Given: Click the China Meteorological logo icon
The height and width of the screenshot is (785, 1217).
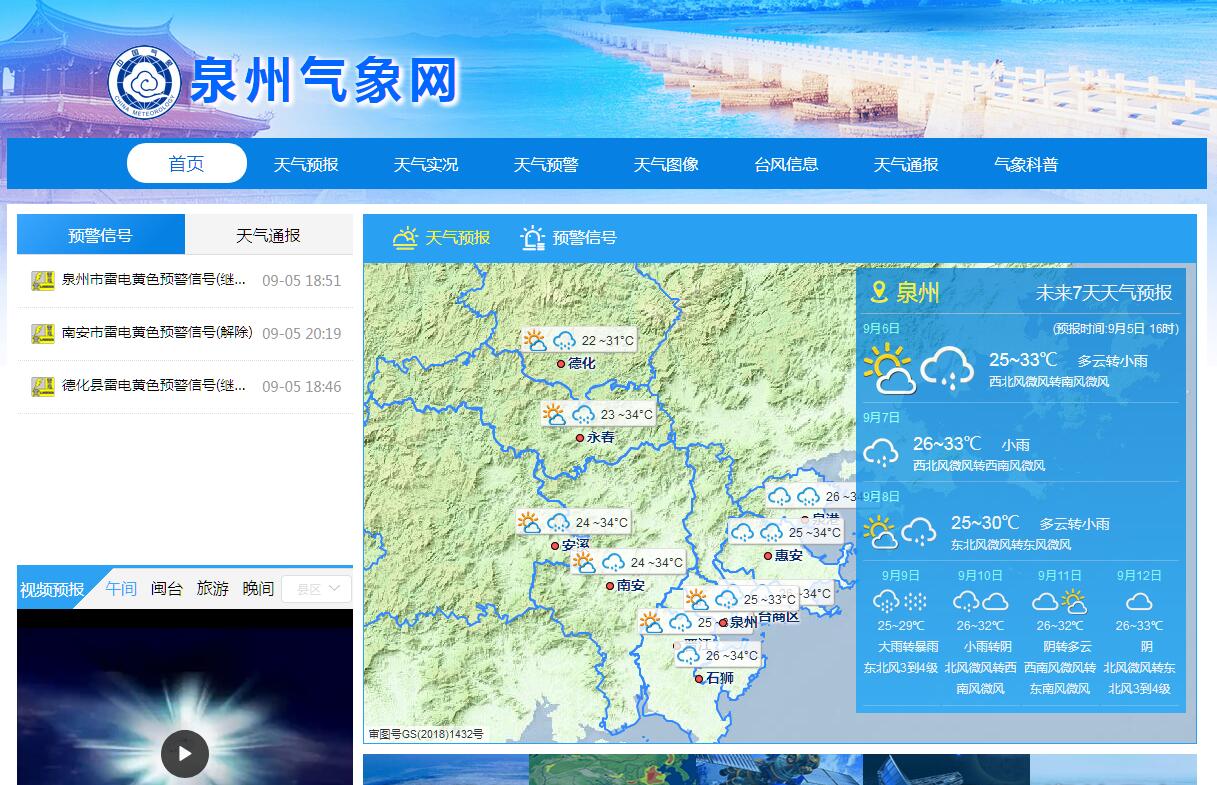Looking at the screenshot, I should click(x=144, y=82).
